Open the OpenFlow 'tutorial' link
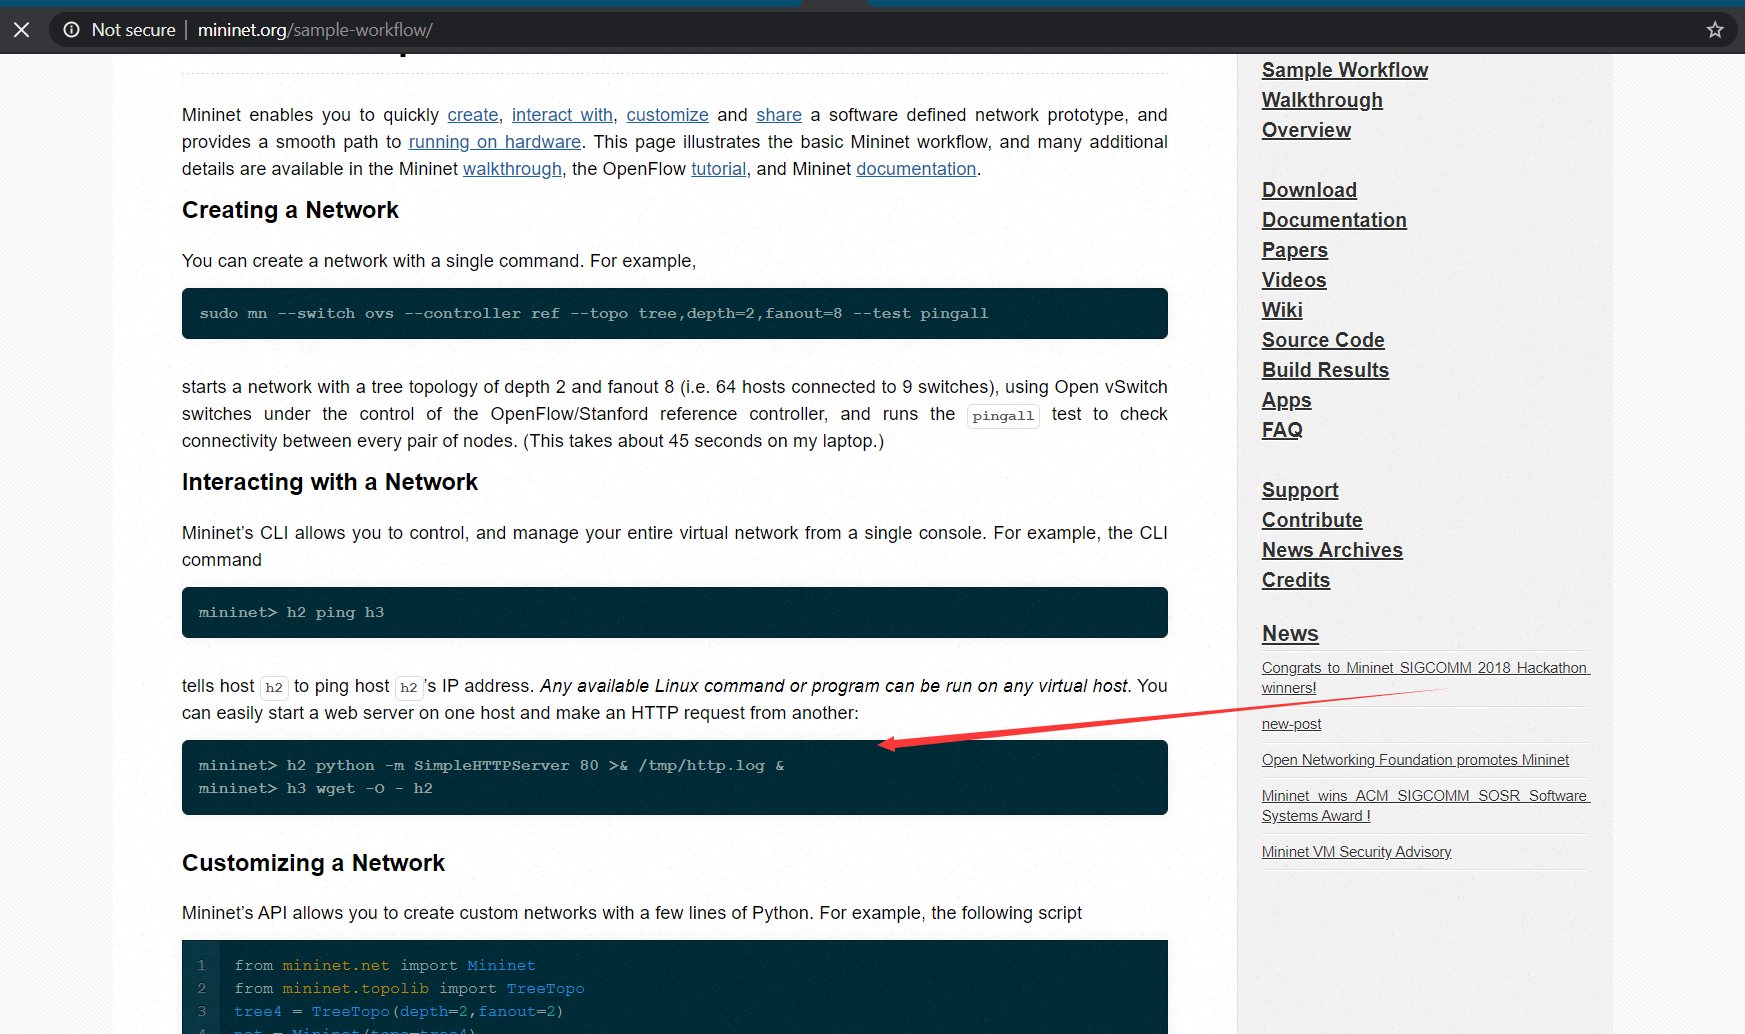This screenshot has height=1034, width=1745. (719, 169)
